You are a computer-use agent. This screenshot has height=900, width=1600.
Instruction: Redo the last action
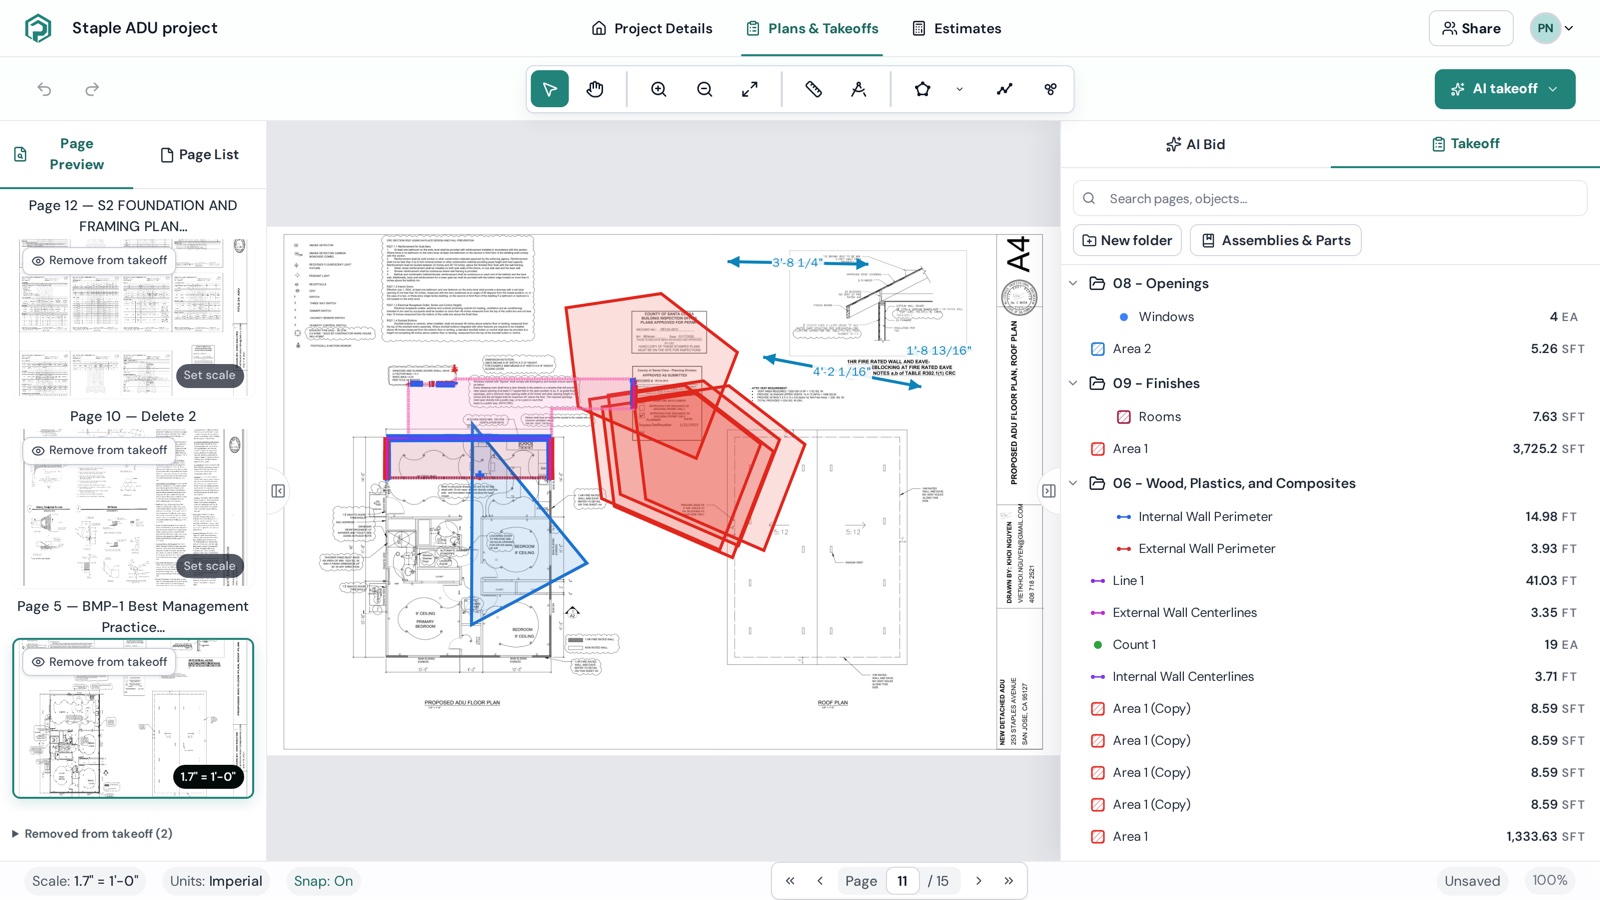click(92, 89)
